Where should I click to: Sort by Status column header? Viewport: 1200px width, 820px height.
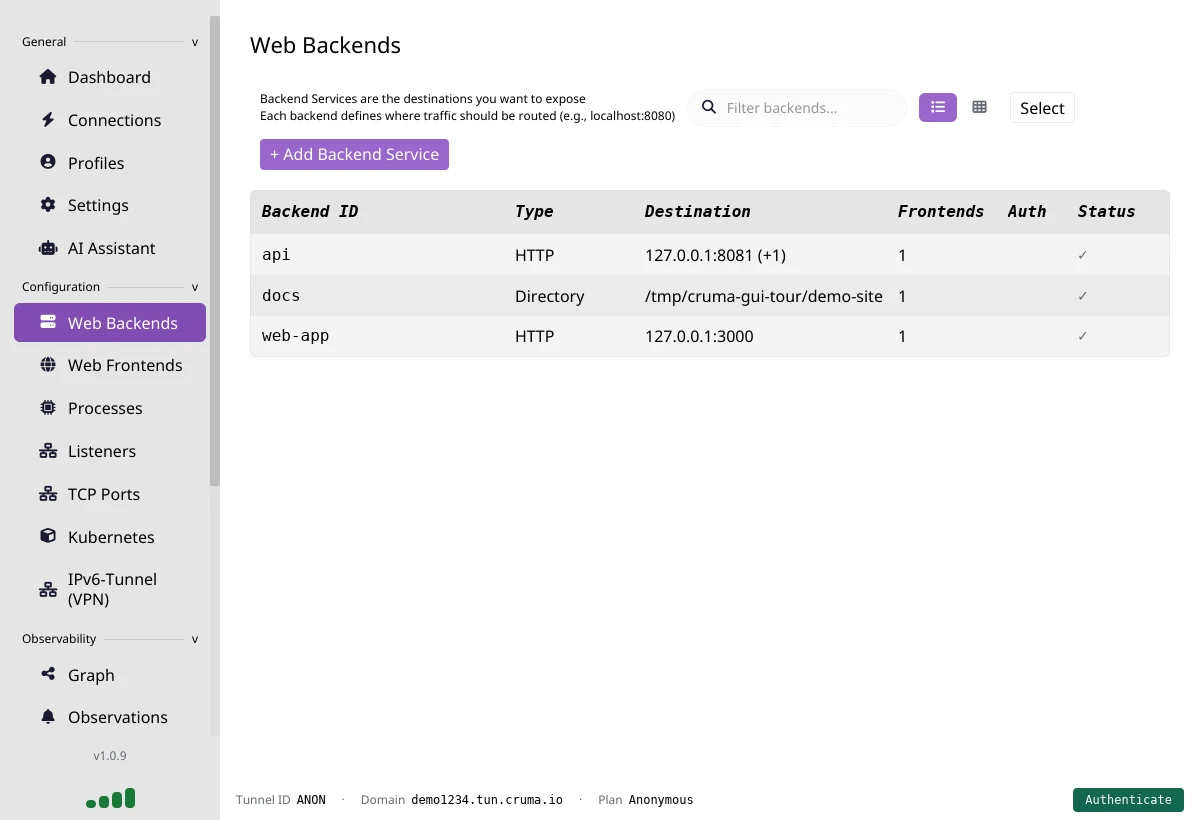click(1106, 211)
